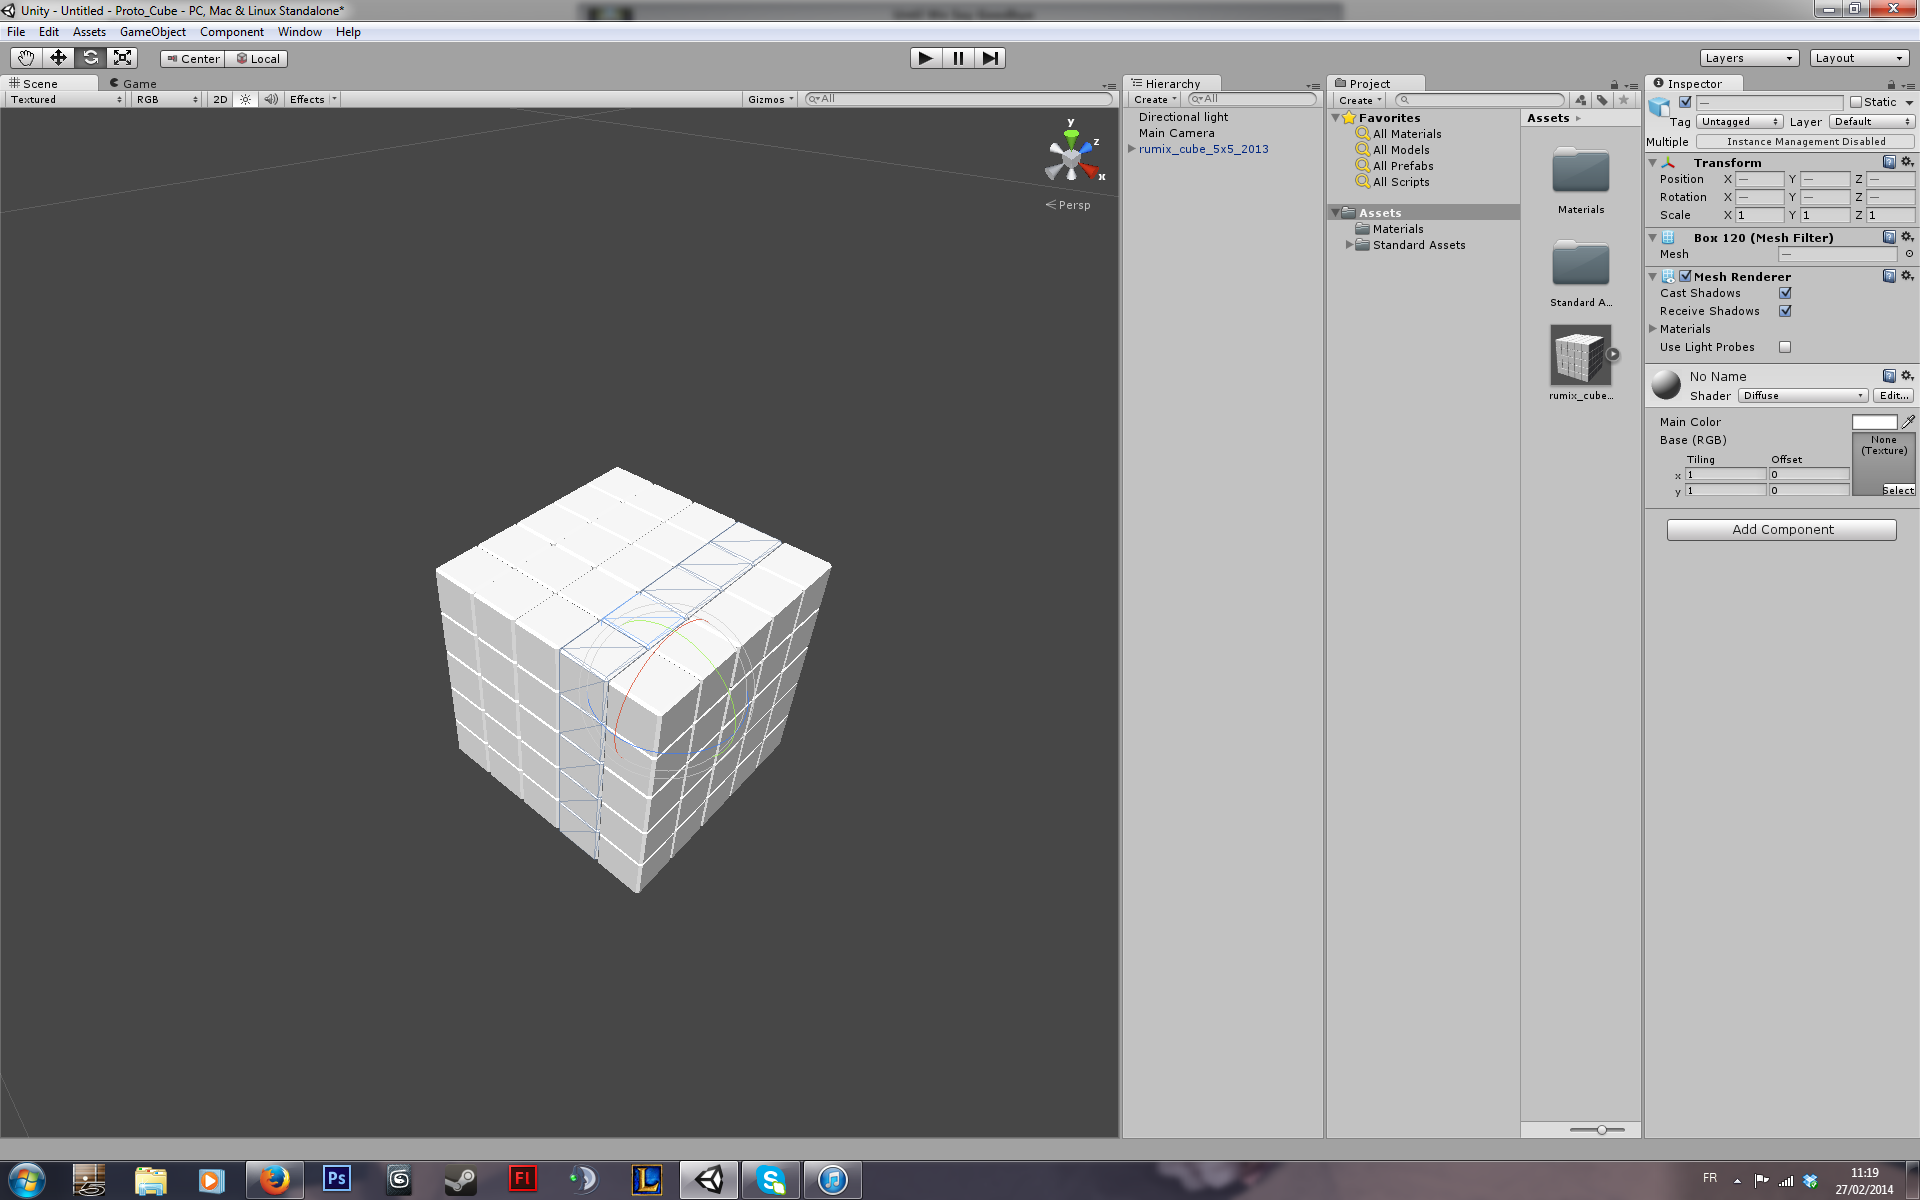Toggle the object active checkbox

click(1685, 102)
